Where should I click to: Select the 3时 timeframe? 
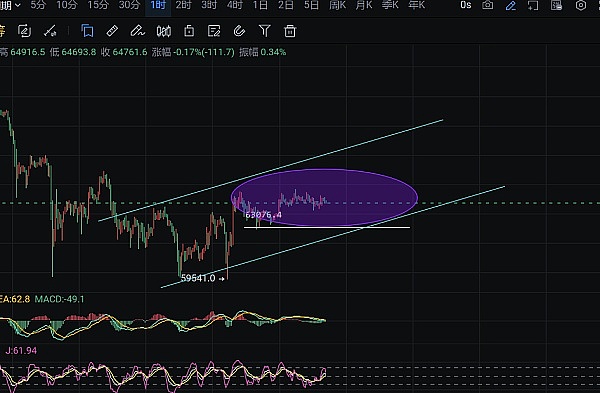point(209,5)
